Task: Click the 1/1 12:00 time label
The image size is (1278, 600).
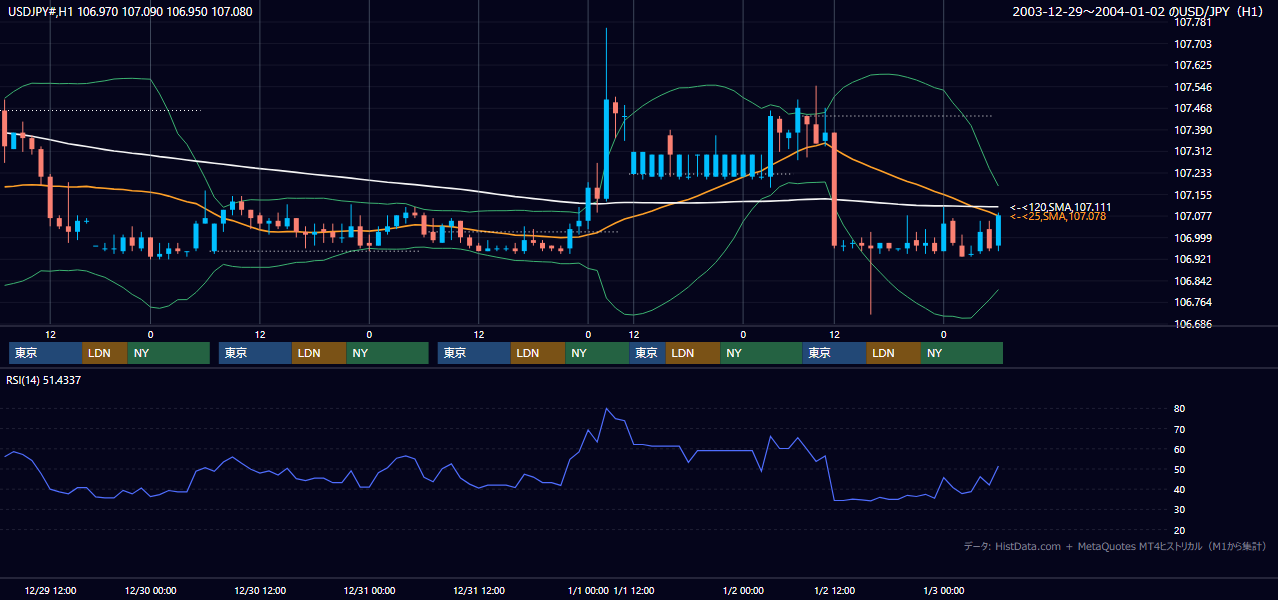Action: (634, 590)
